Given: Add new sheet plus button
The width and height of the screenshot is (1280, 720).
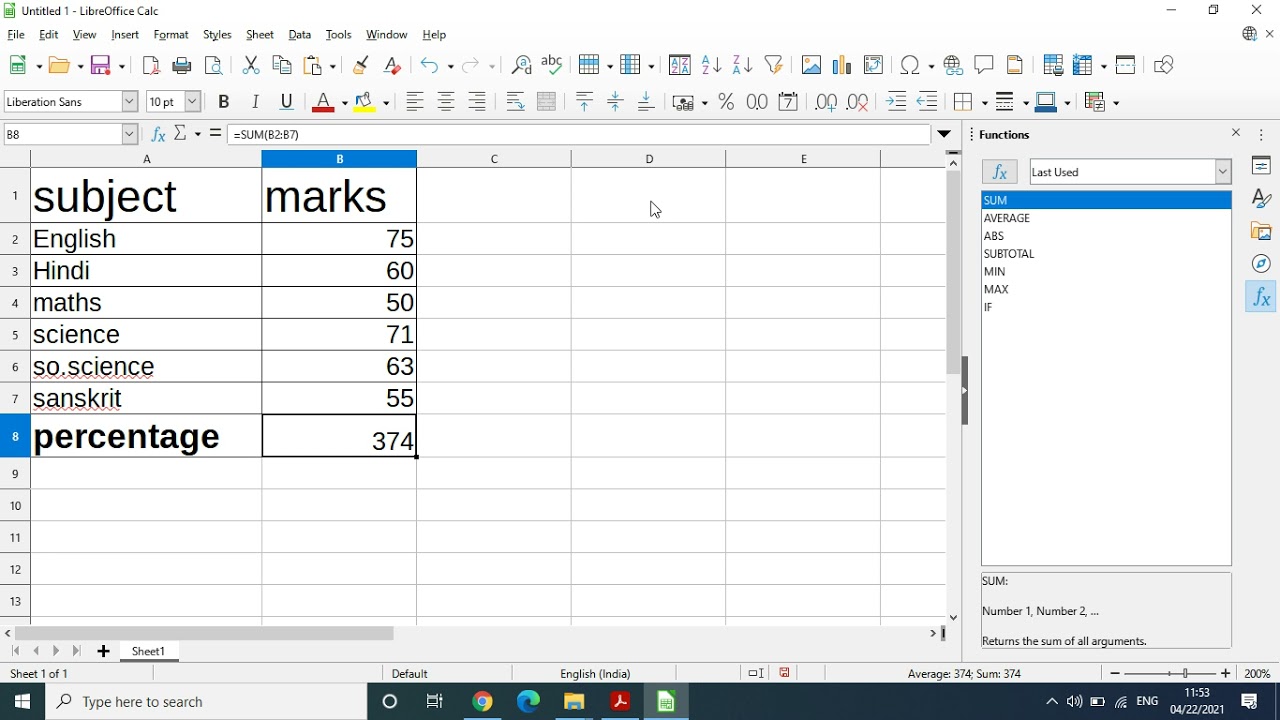Looking at the screenshot, I should click(x=103, y=651).
